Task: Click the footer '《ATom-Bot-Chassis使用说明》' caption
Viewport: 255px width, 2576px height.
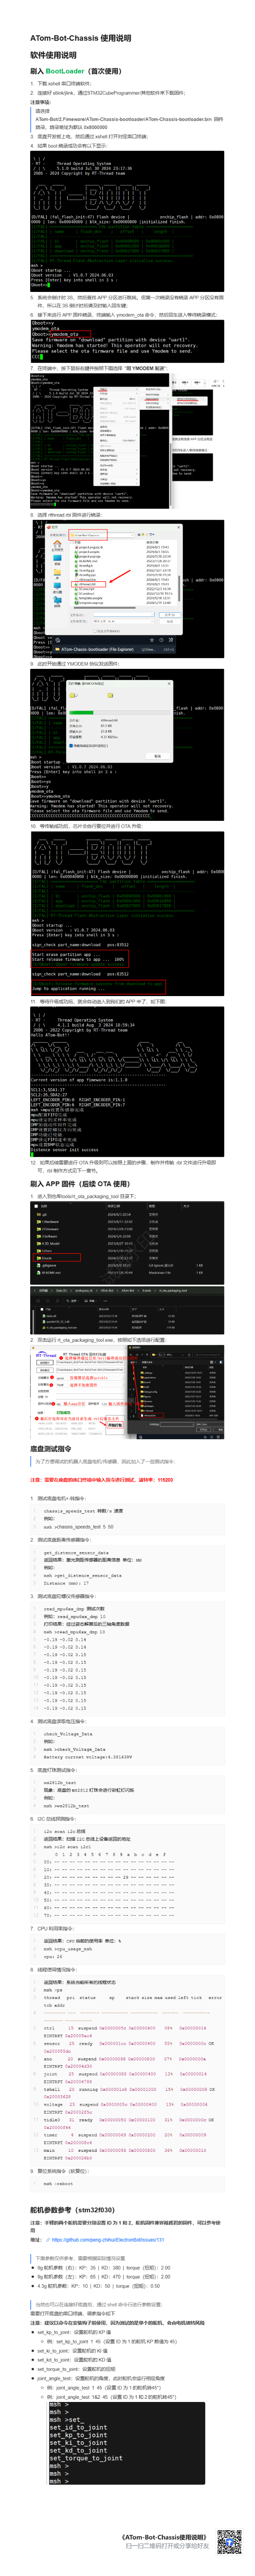Action: [x=165, y=2537]
